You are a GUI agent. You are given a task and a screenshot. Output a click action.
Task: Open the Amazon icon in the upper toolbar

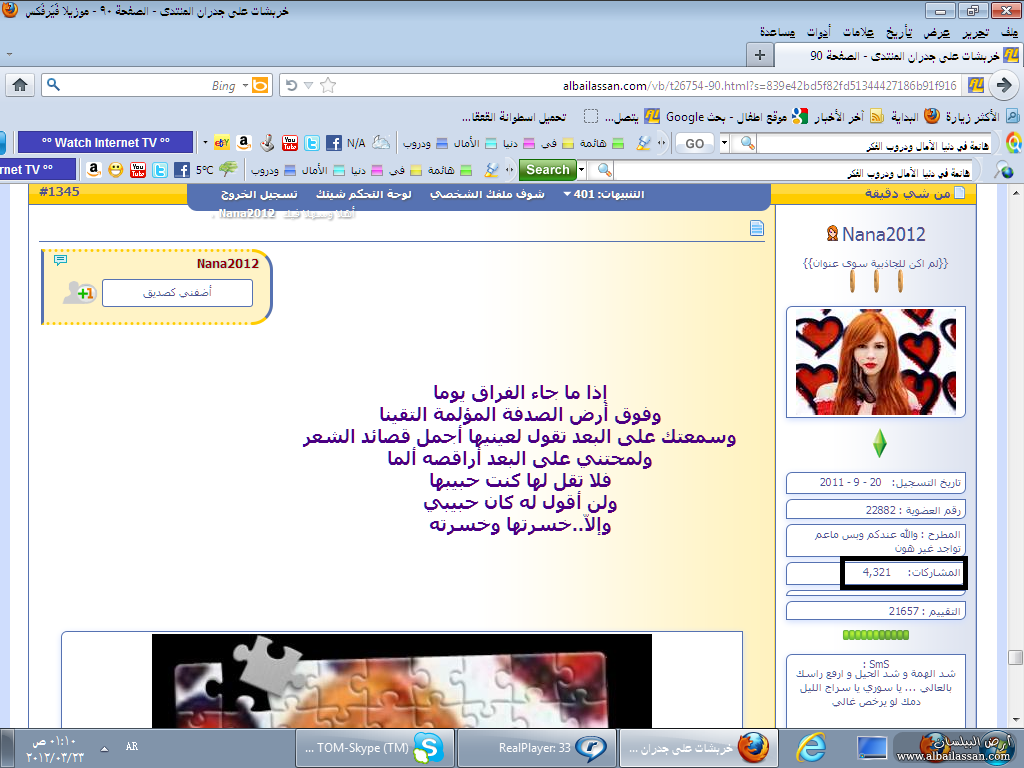tap(244, 143)
